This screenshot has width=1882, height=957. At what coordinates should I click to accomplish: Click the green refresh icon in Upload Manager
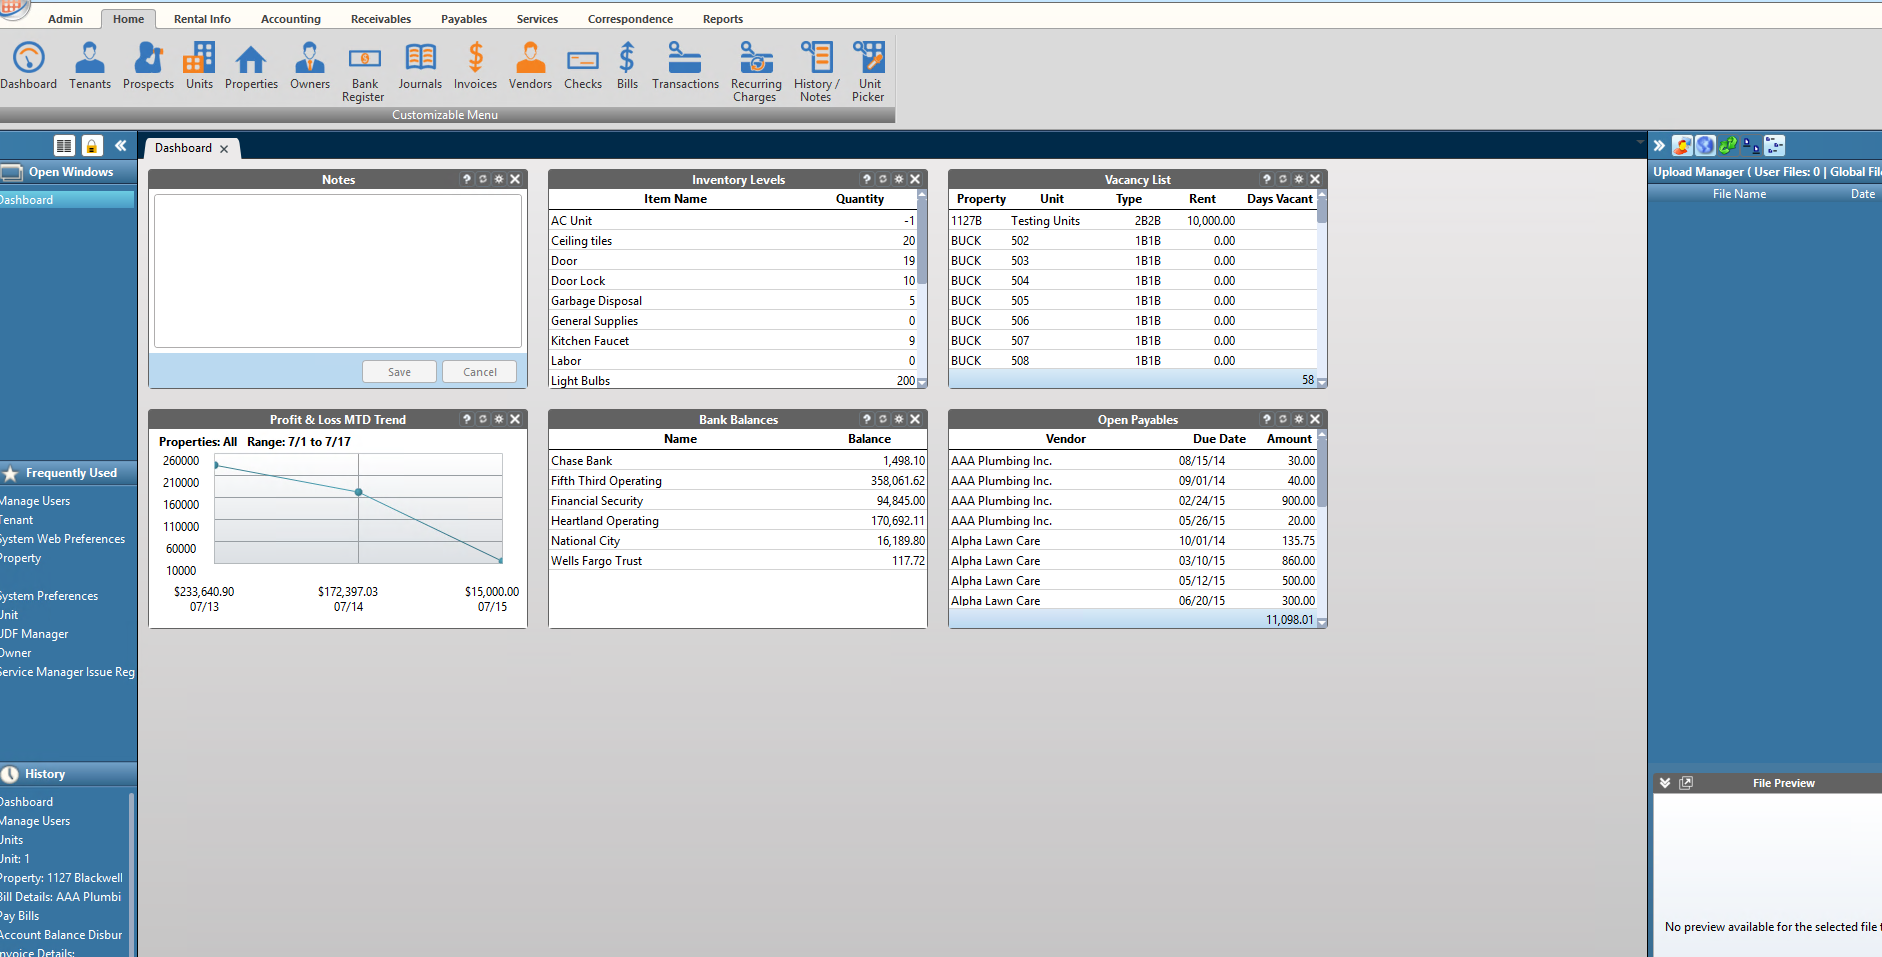[1728, 146]
